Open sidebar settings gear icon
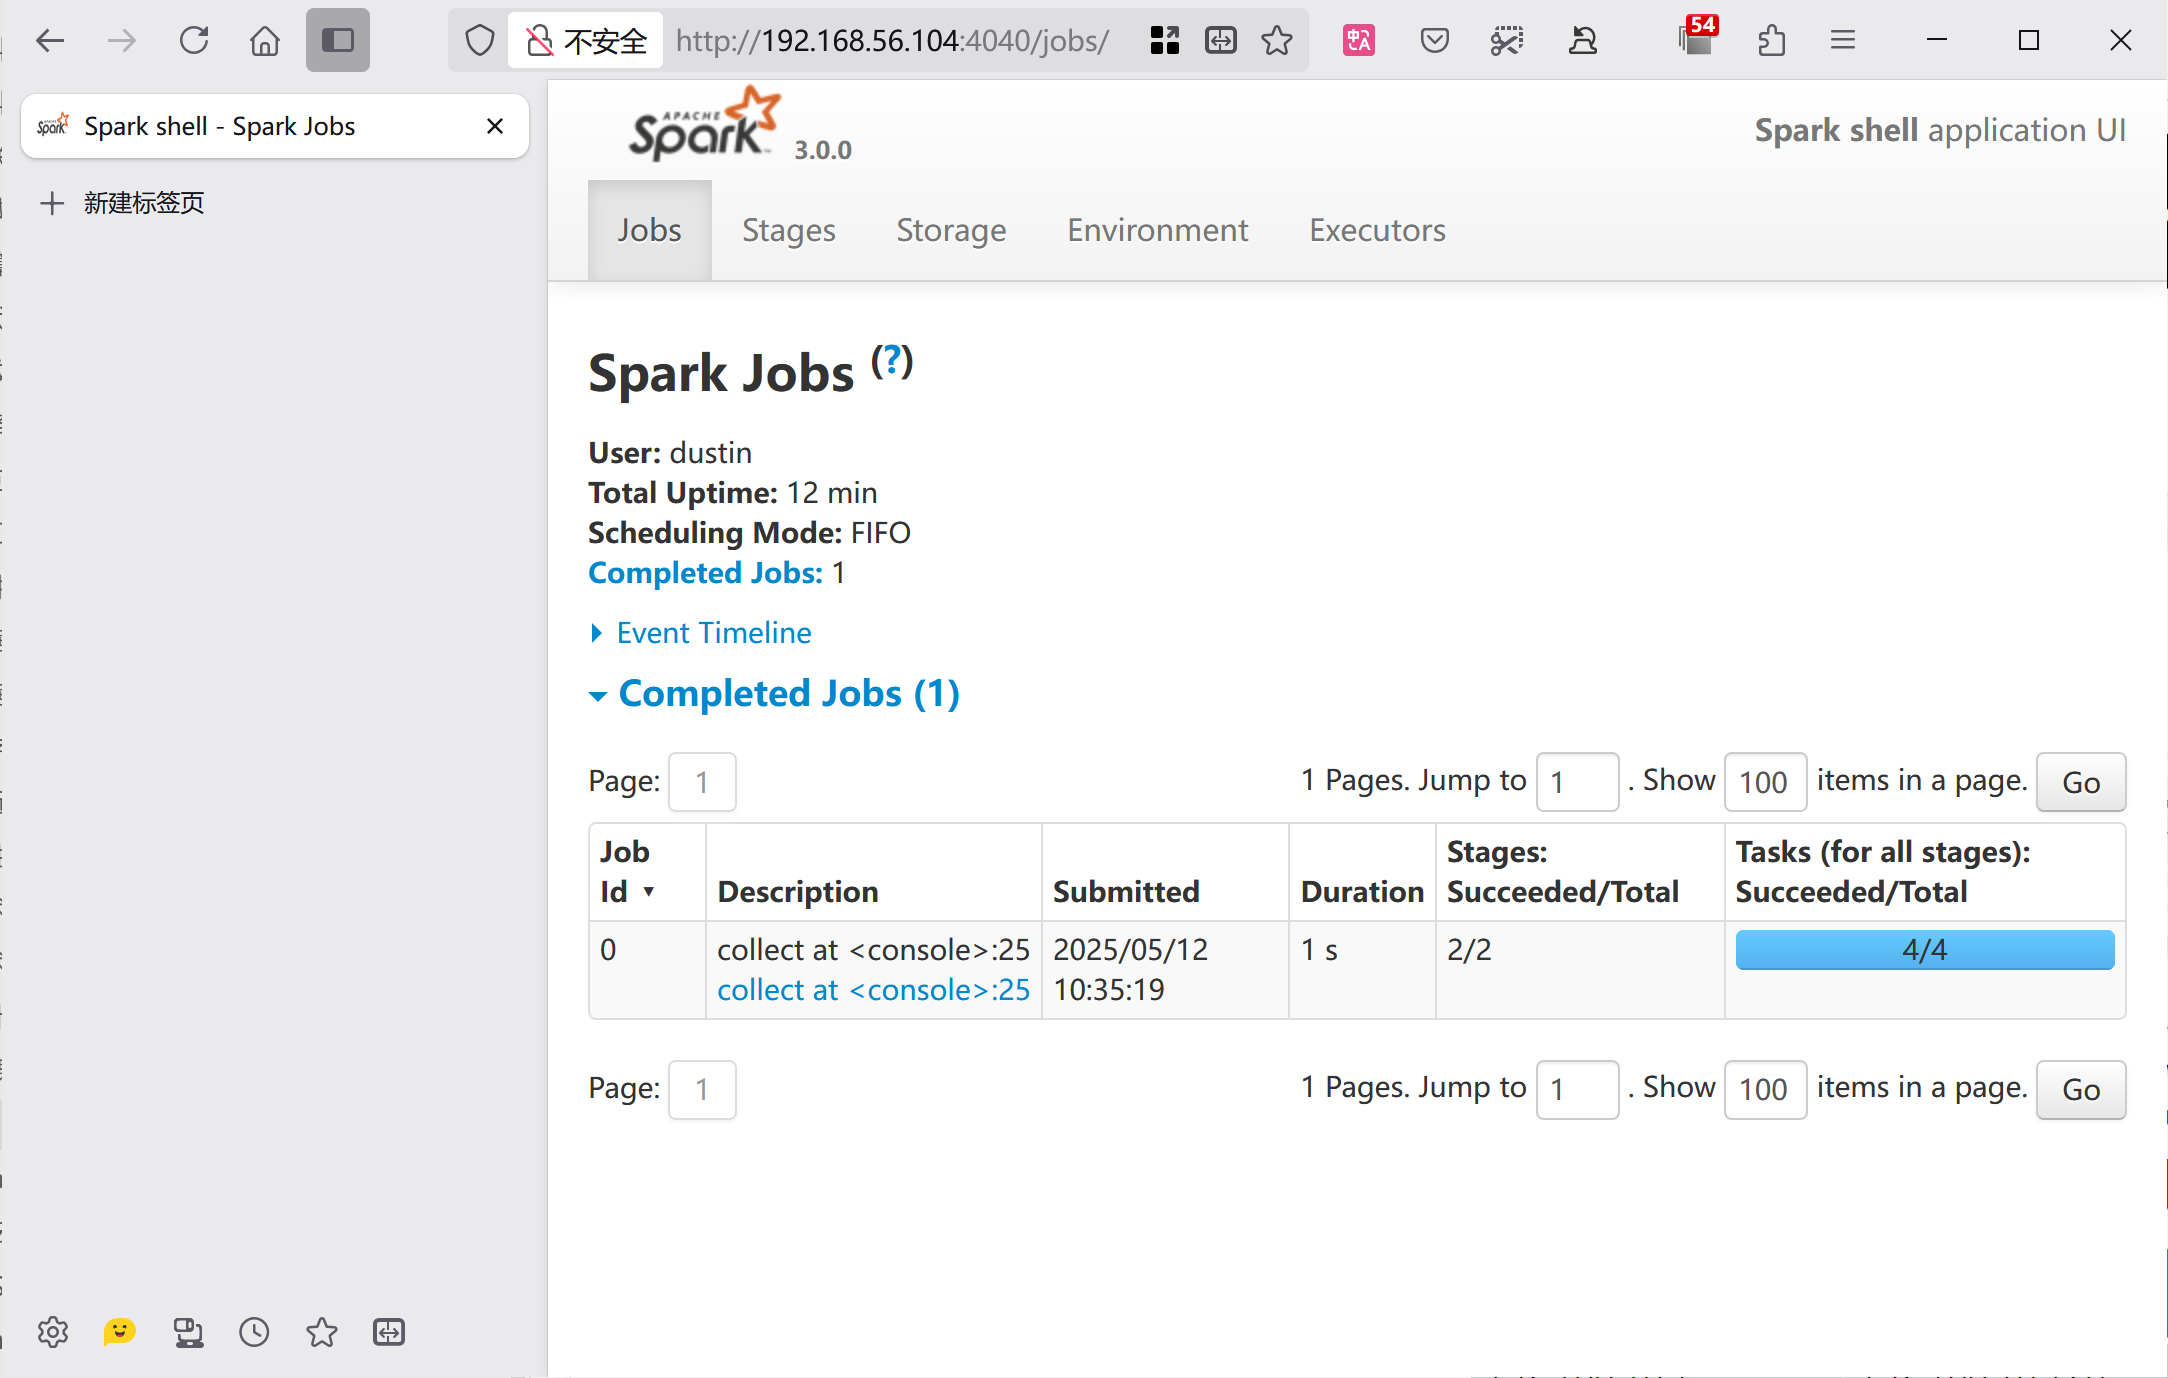Viewport: 2168px width, 1378px height. (x=53, y=1332)
